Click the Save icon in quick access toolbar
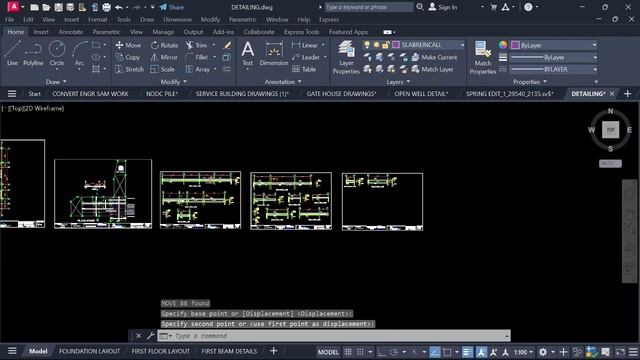The width and height of the screenshot is (640, 360). pyautogui.click(x=58, y=7)
